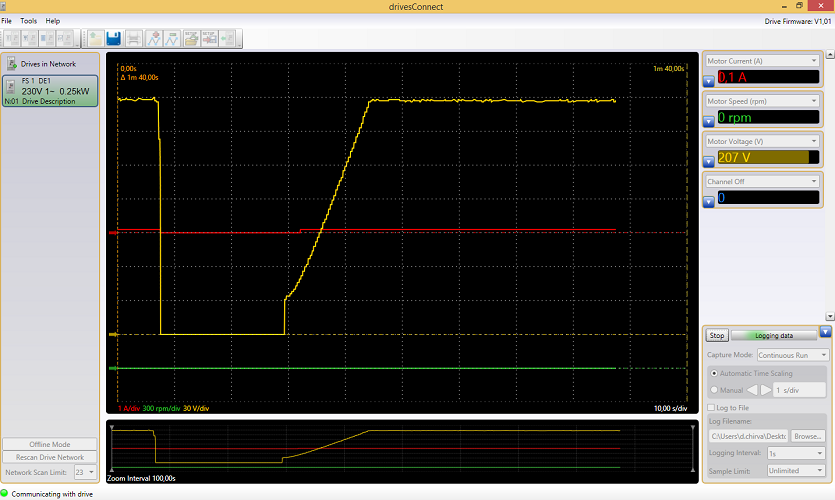Click the Δ 1m 40,00s cursor delta label
Viewport: 835px width, 500px height.
(x=140, y=77)
